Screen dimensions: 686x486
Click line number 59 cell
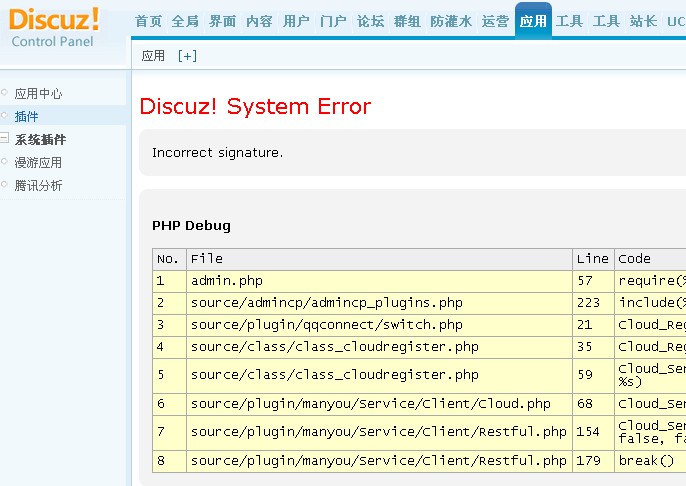click(593, 375)
